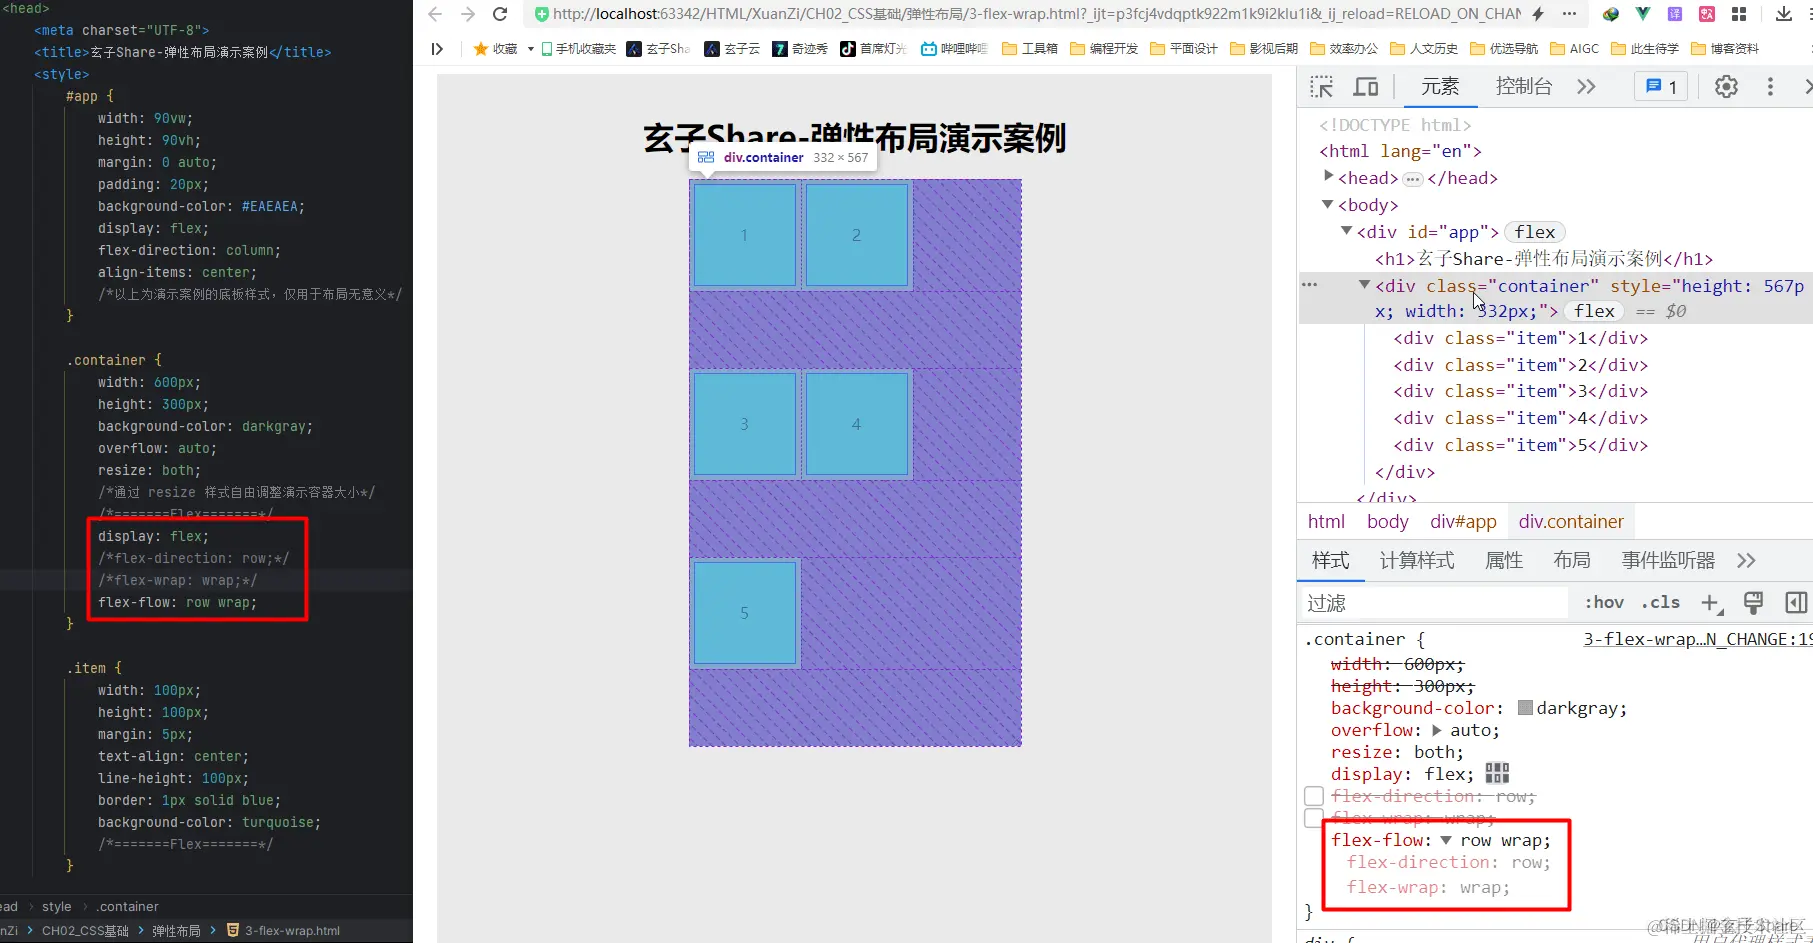Screen dimensions: 1813x943
Task: Open the address bar three-dots menu
Action: tap(1569, 14)
